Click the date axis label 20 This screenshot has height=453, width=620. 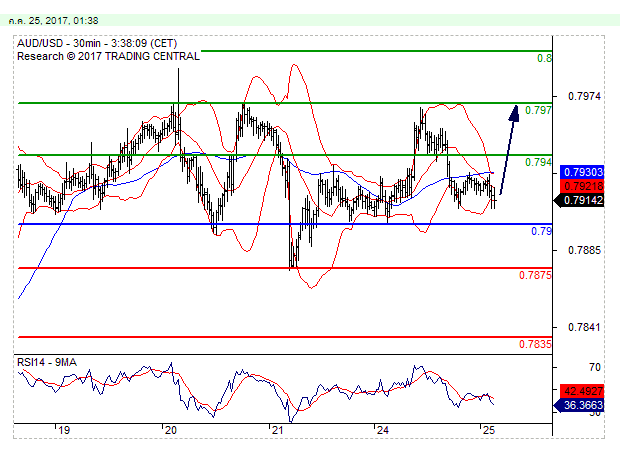coord(170,430)
